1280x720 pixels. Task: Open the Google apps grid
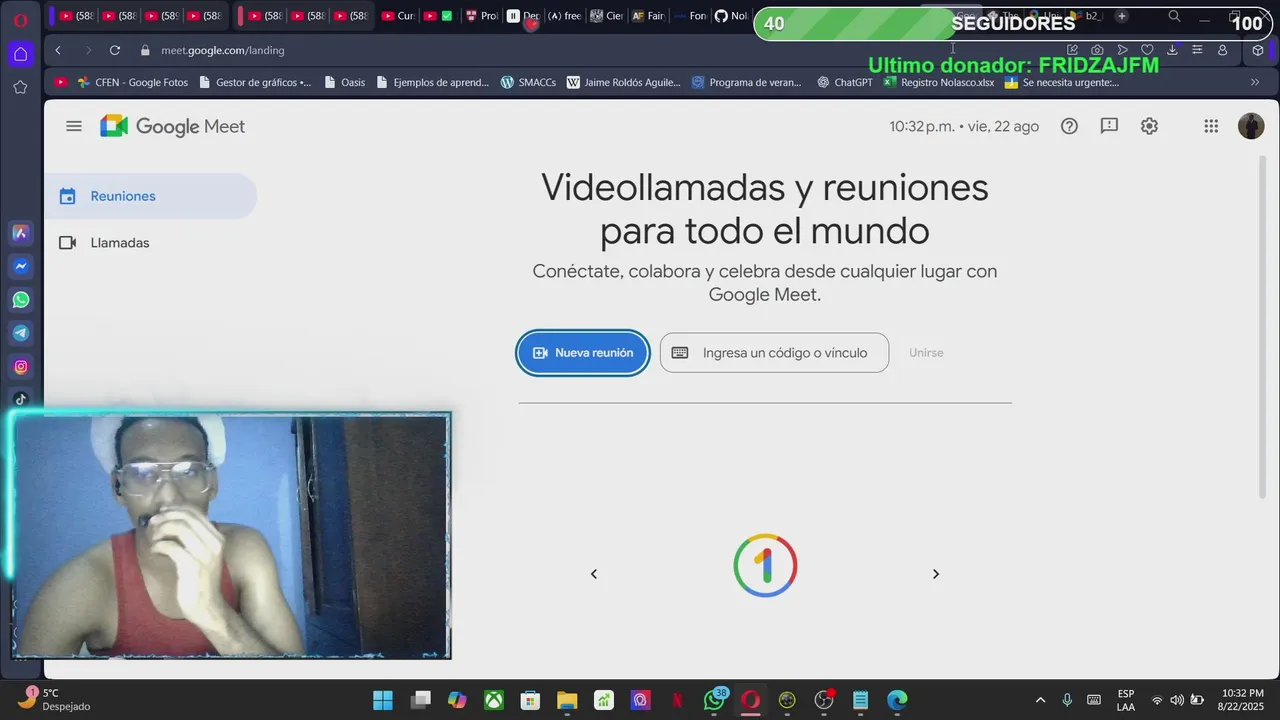[x=1211, y=126]
